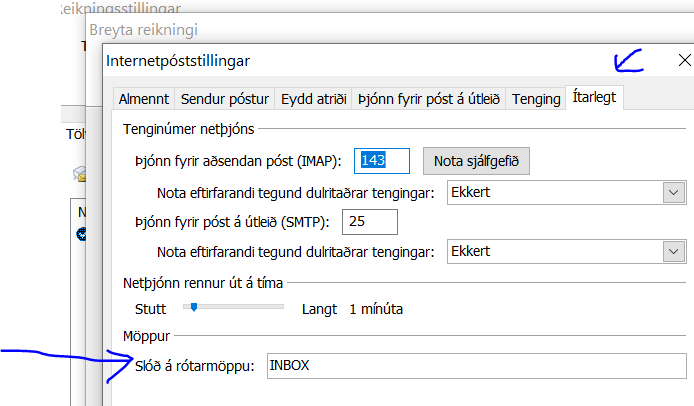Screen dimensions: 694x406
Task: Select the Eydd atriði tab
Action: click(x=313, y=99)
